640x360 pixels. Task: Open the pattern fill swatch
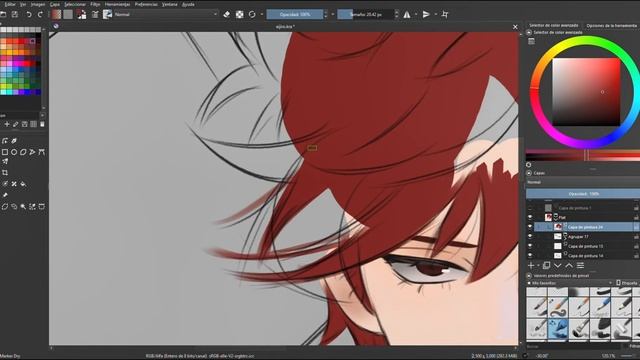point(68,14)
